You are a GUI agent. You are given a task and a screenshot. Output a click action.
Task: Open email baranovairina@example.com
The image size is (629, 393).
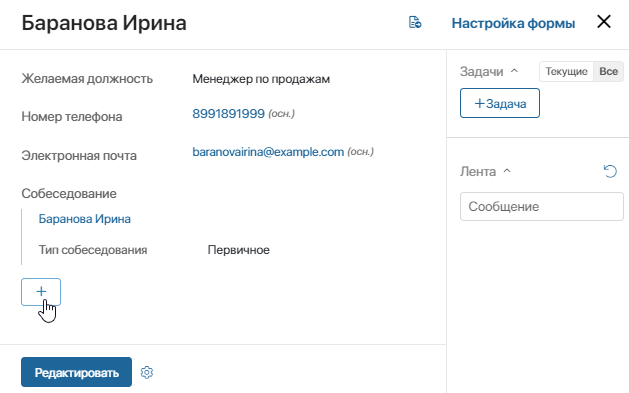pyautogui.click(x=268, y=152)
